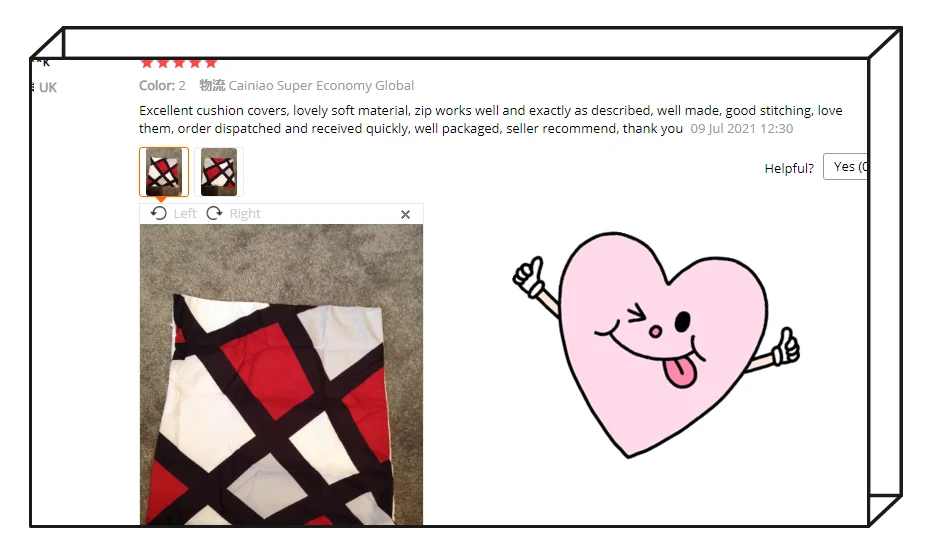Click the heart's thumbs-up hand on the right
The image size is (931, 552).
786,346
